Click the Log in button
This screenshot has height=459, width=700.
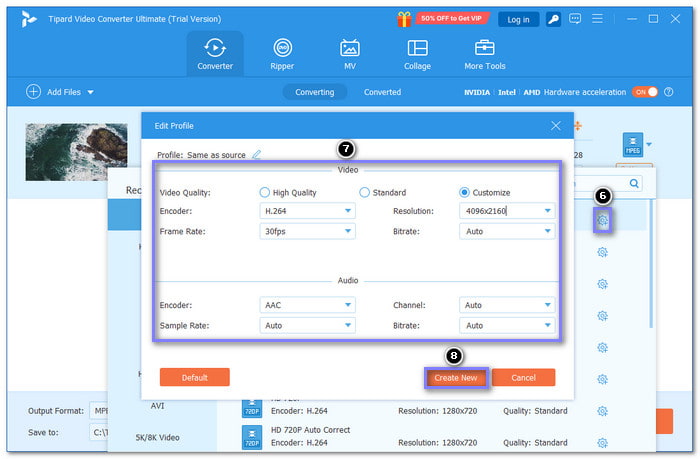point(518,20)
